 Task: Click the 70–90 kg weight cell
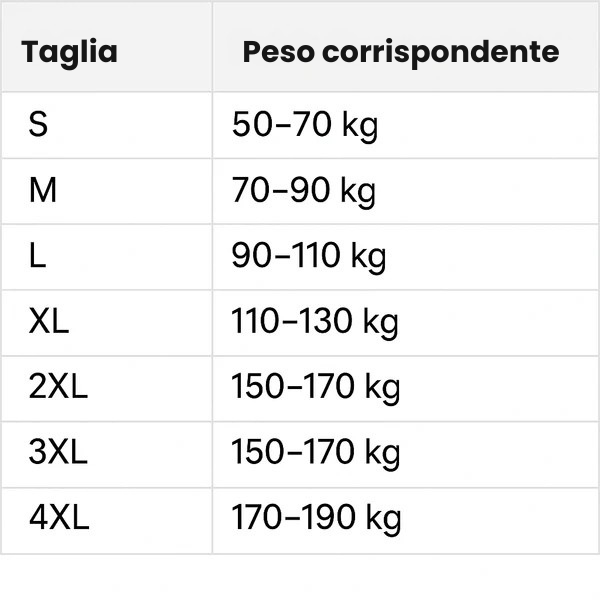304,190
